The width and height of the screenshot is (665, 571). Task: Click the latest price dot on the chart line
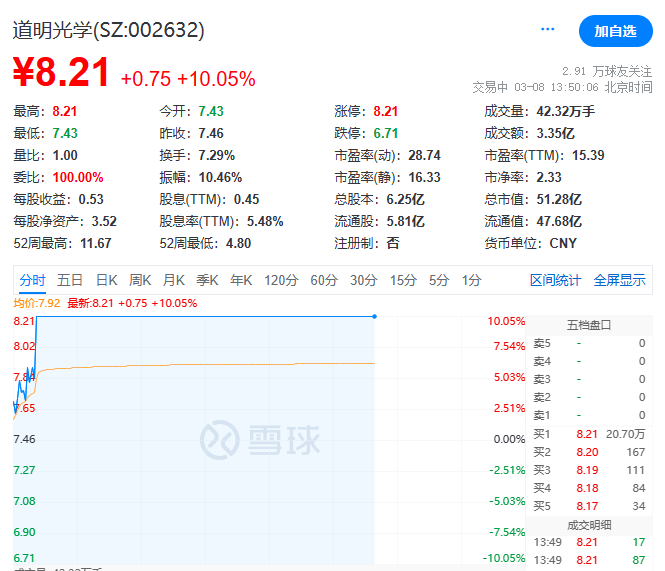pos(374,316)
